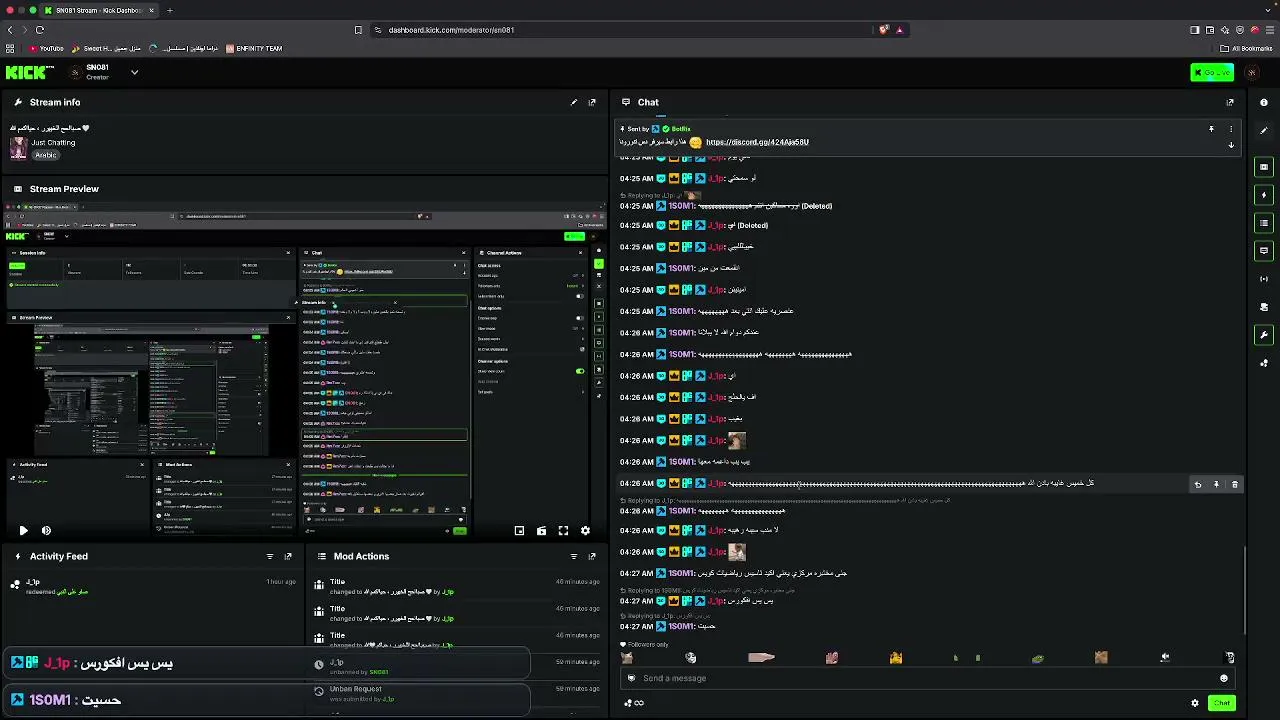The width and height of the screenshot is (1280, 720).
Task: Click the Send a message field
Action: click(927, 678)
